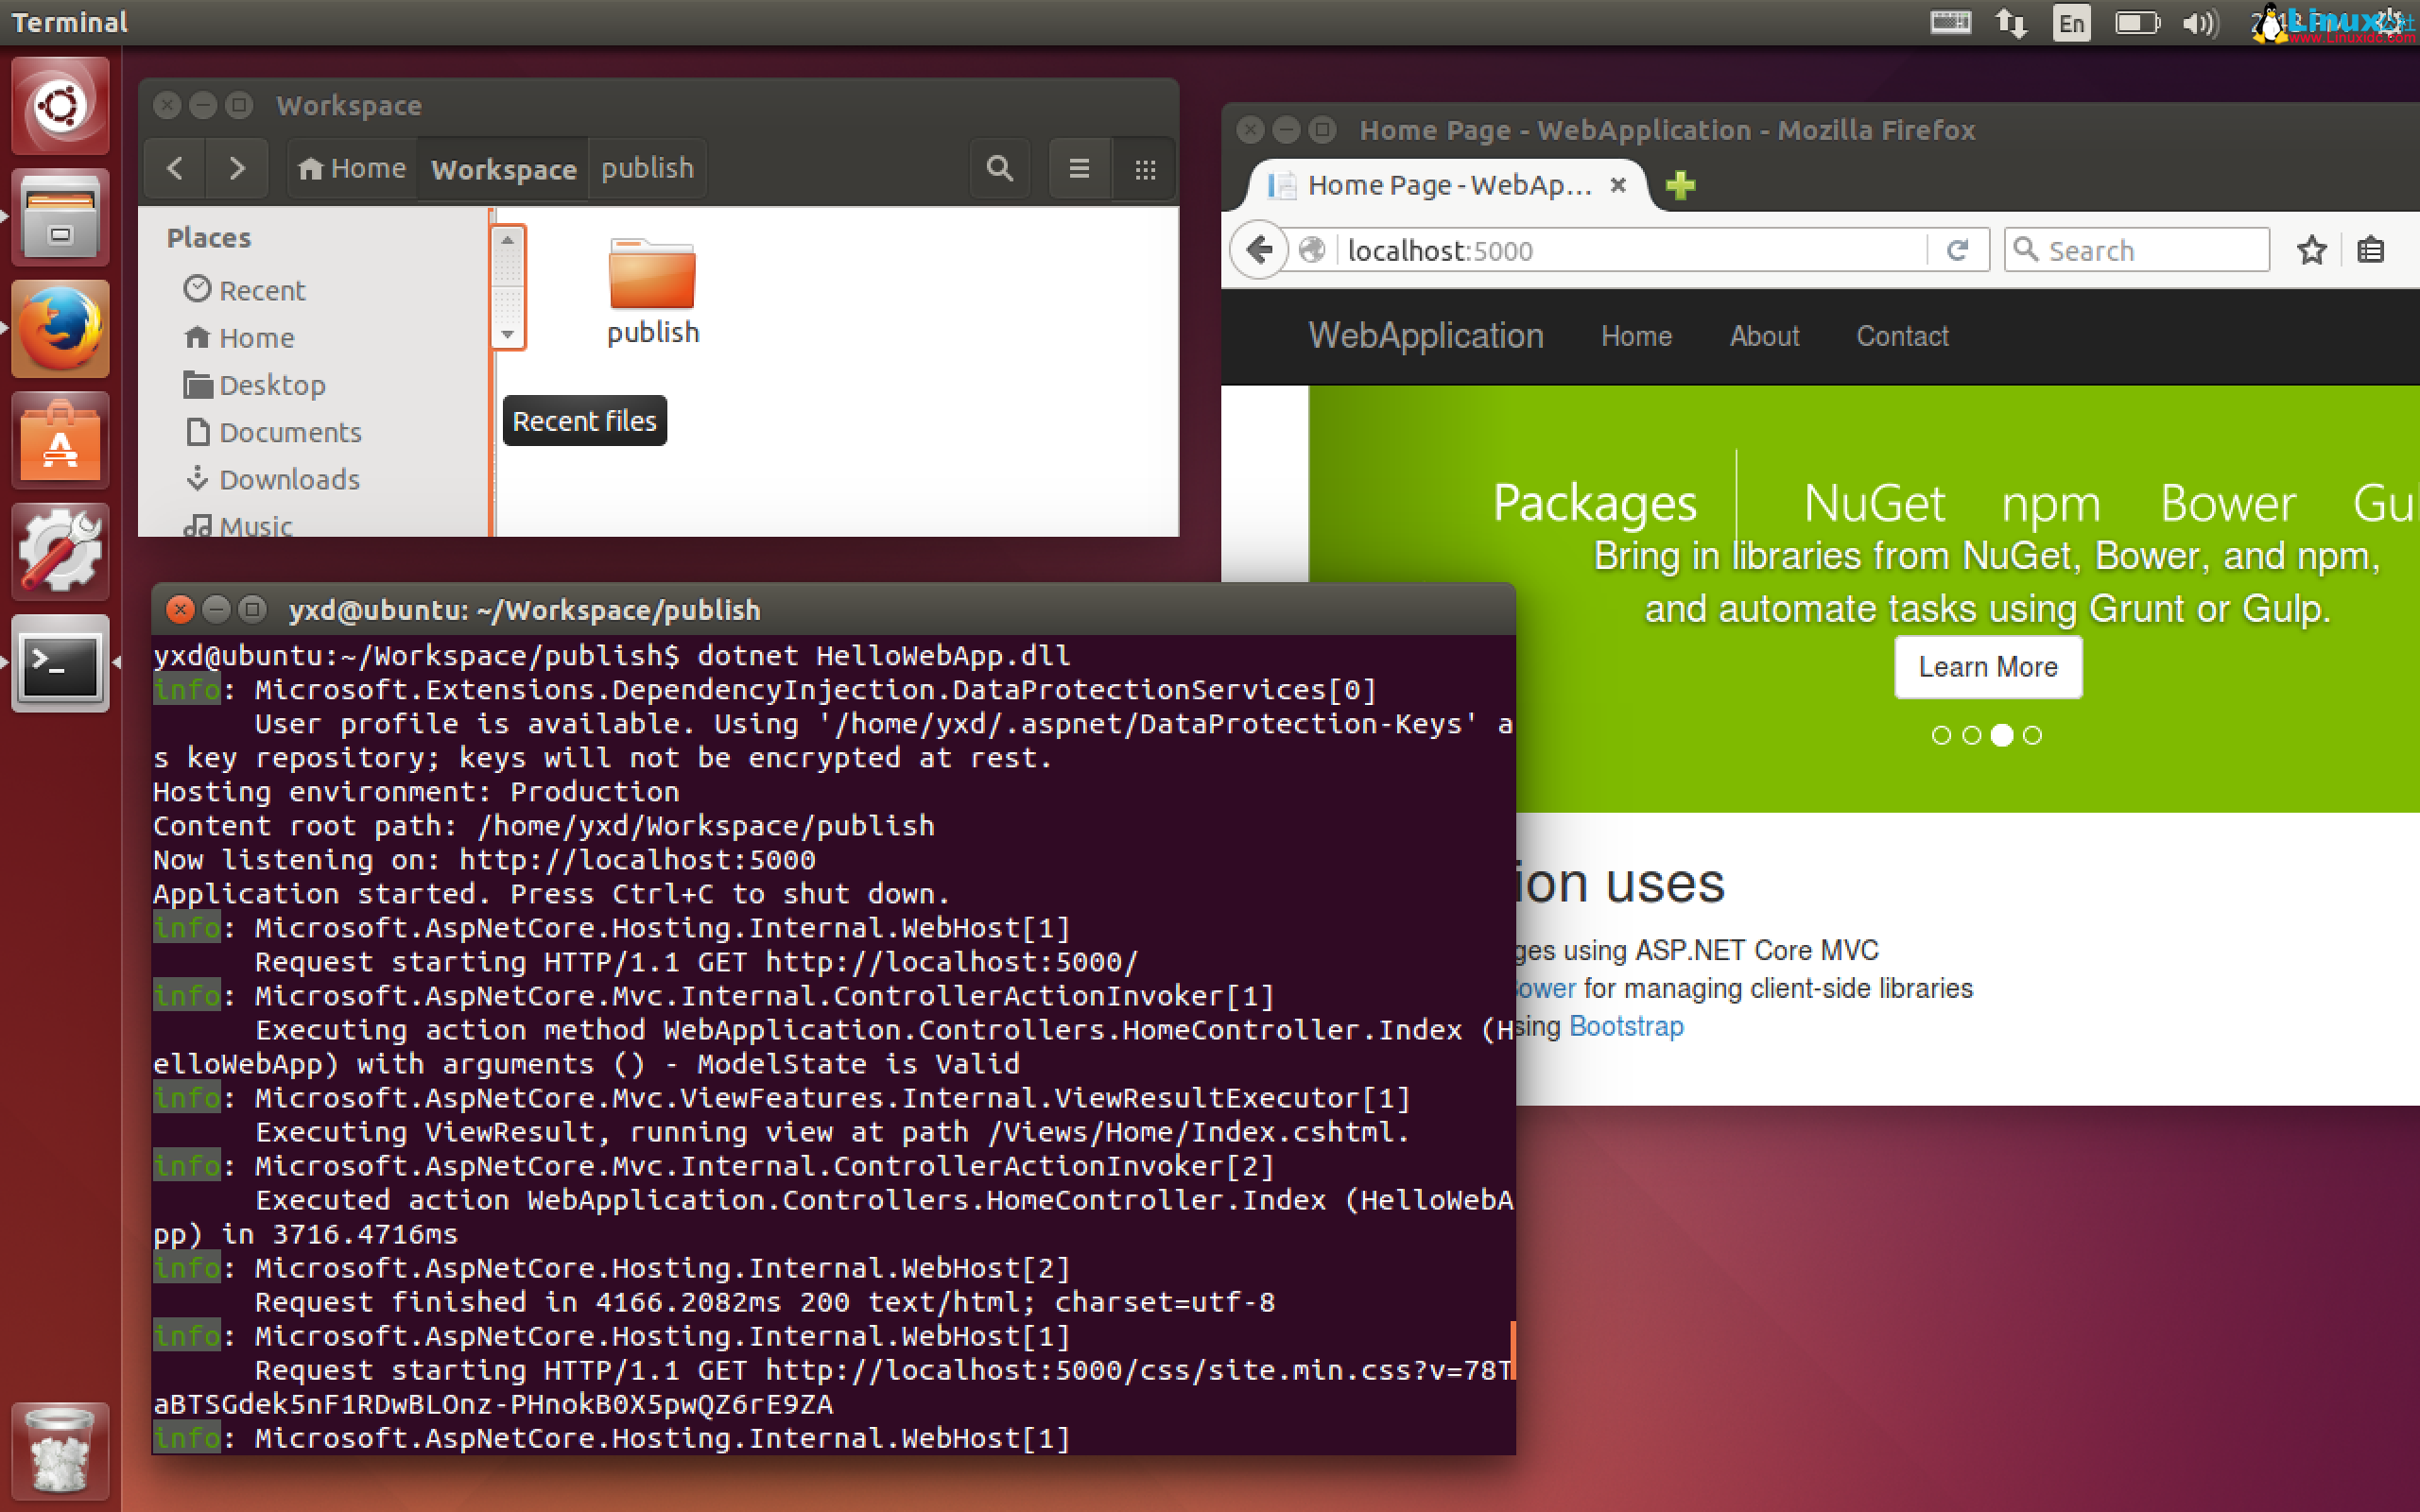Click the search icon in file manager

[999, 168]
